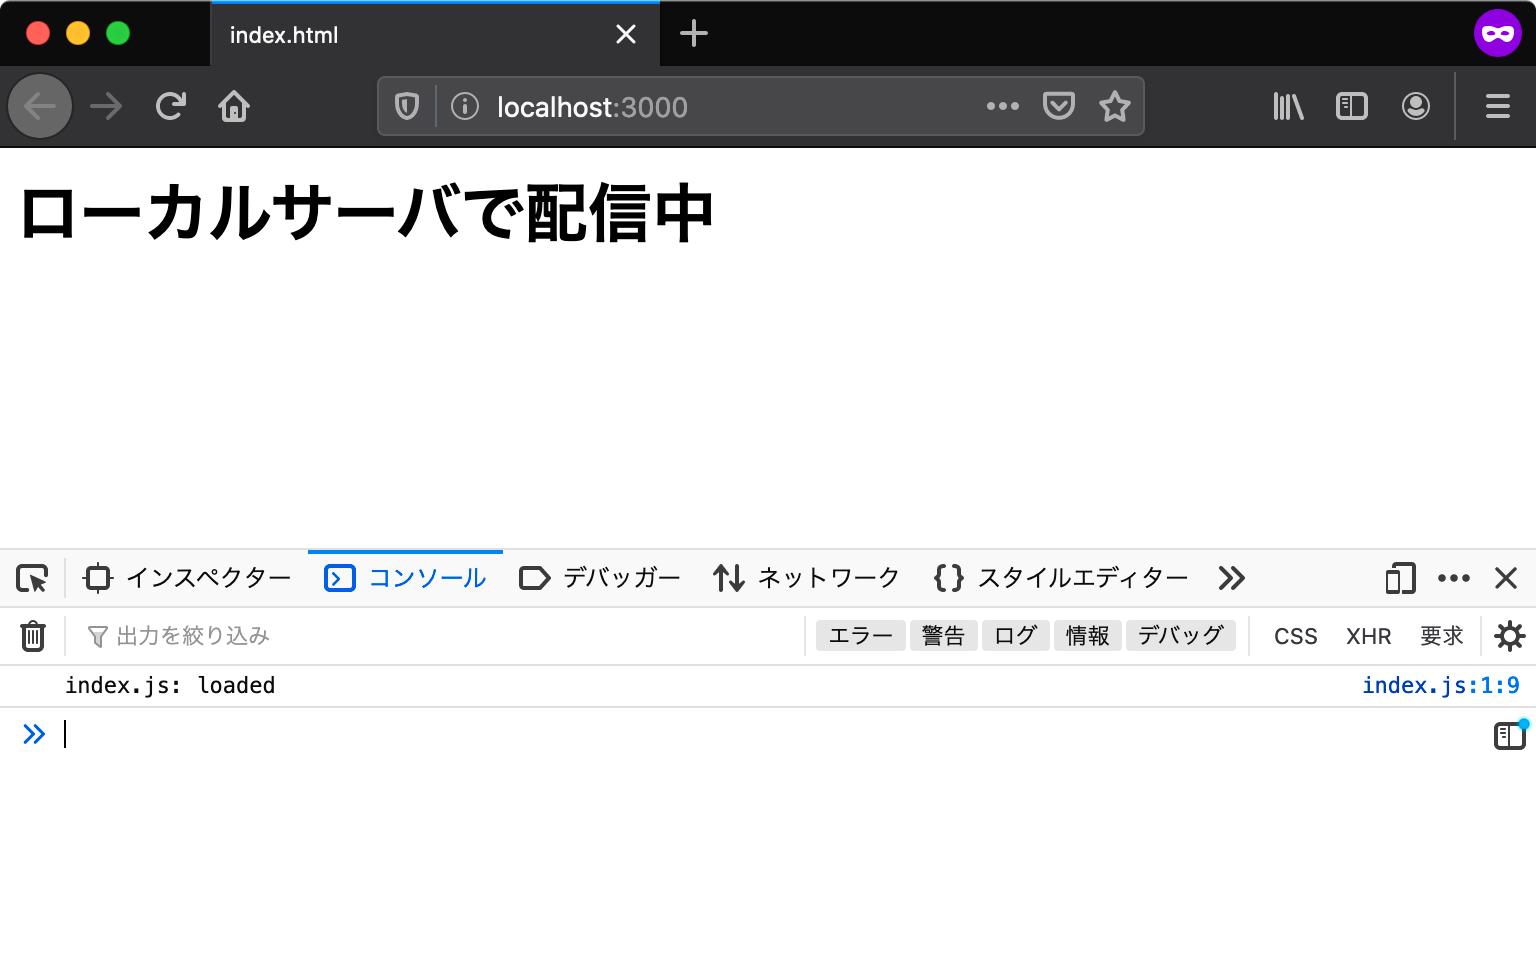The image size is (1536, 960).
Task: Open the DevTools customize menu
Action: point(1454,578)
